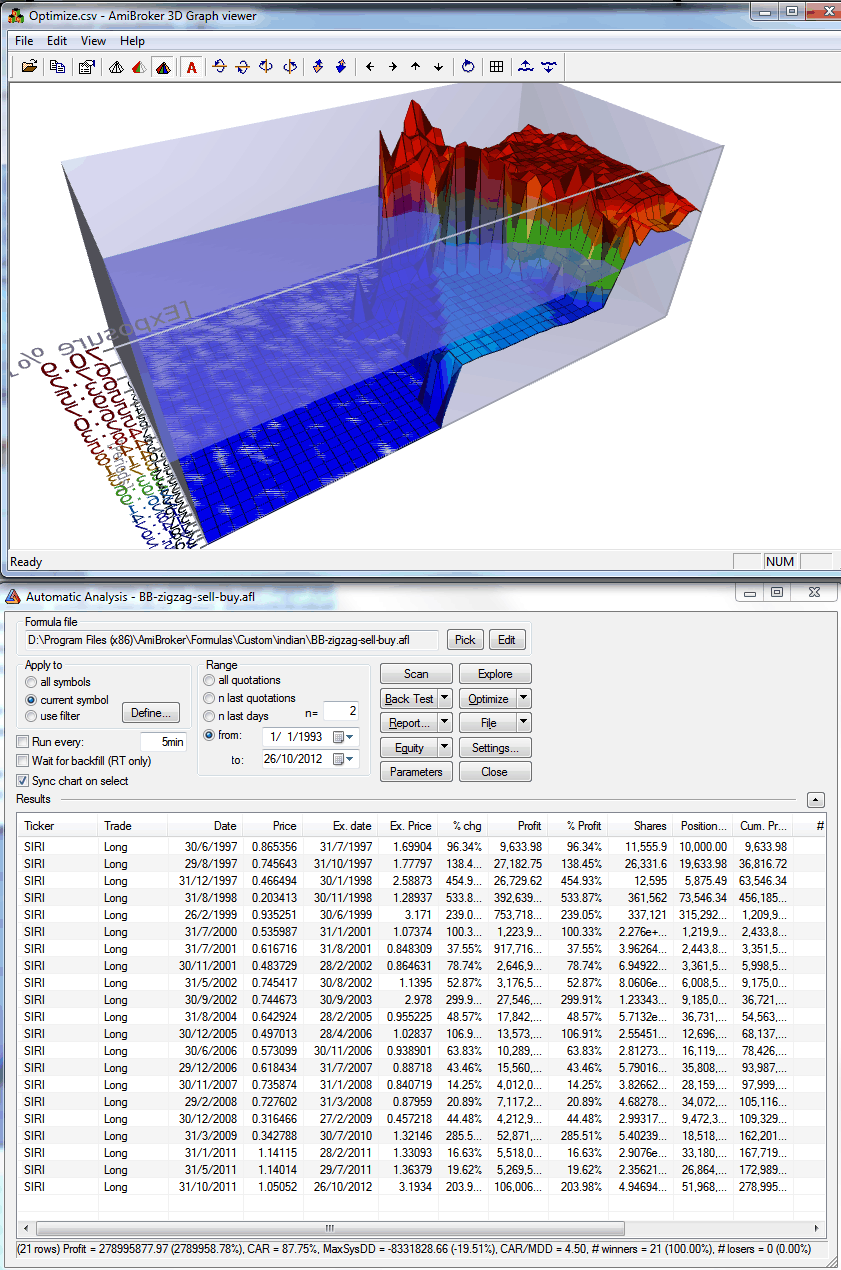841x1270 pixels.
Task: Click the Automatic Analysis window title icon
Action: coord(13,597)
